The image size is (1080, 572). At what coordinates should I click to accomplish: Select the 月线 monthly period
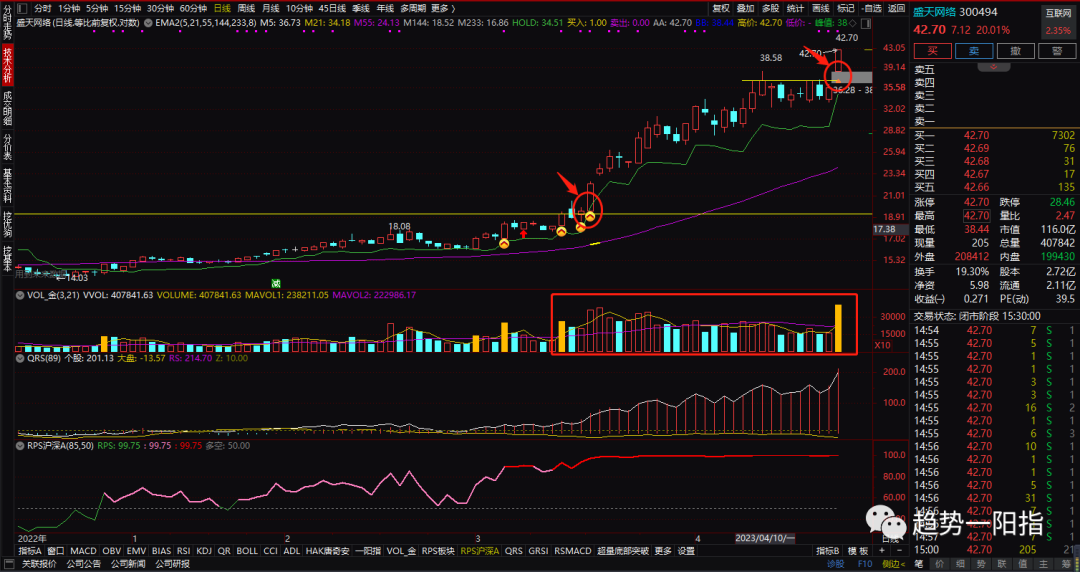click(270, 8)
